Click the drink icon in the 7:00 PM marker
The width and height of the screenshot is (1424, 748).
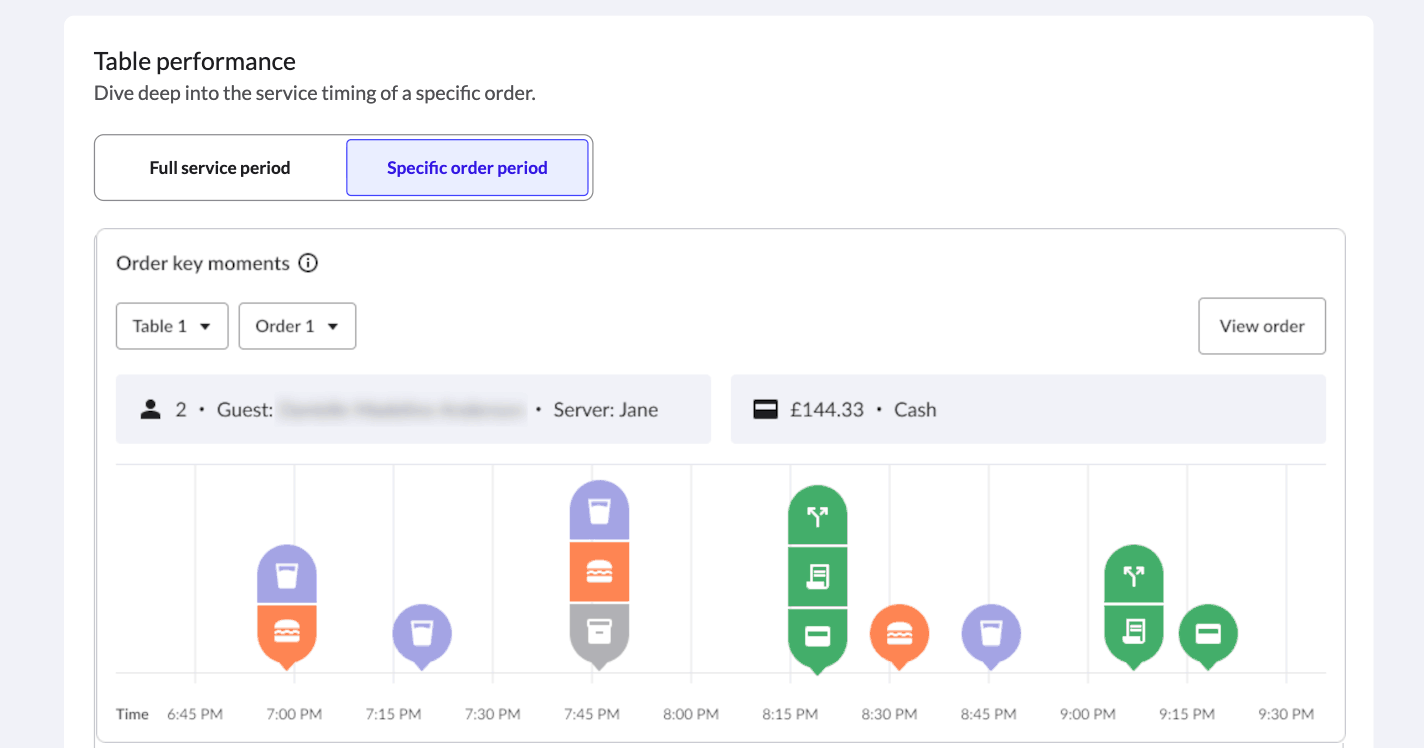(x=287, y=575)
